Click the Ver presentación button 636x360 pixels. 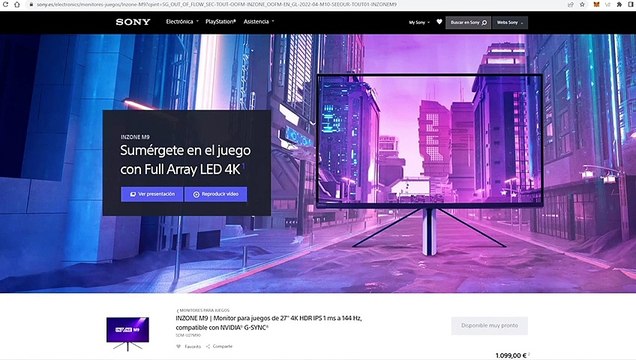[x=152, y=194]
